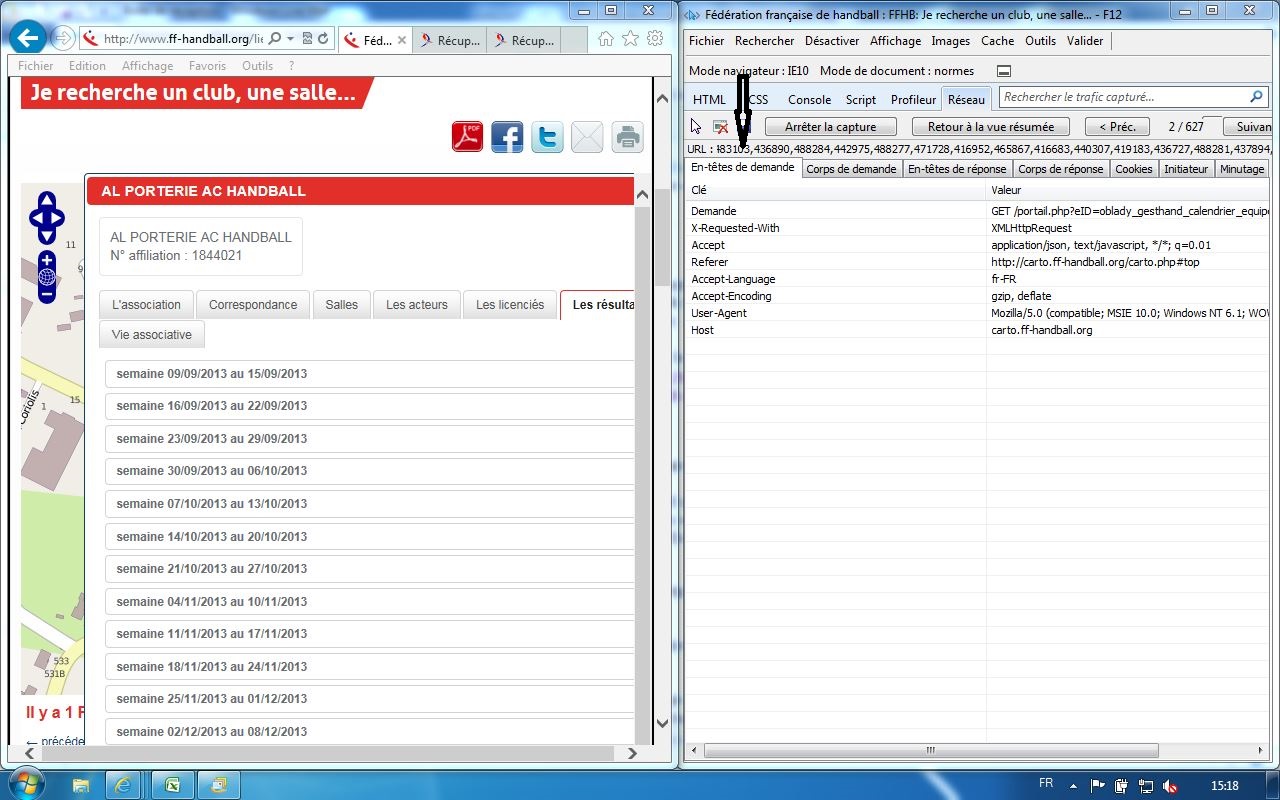Refresh the page with the reload icon
Image resolution: width=1280 pixels, height=800 pixels.
coord(323,39)
